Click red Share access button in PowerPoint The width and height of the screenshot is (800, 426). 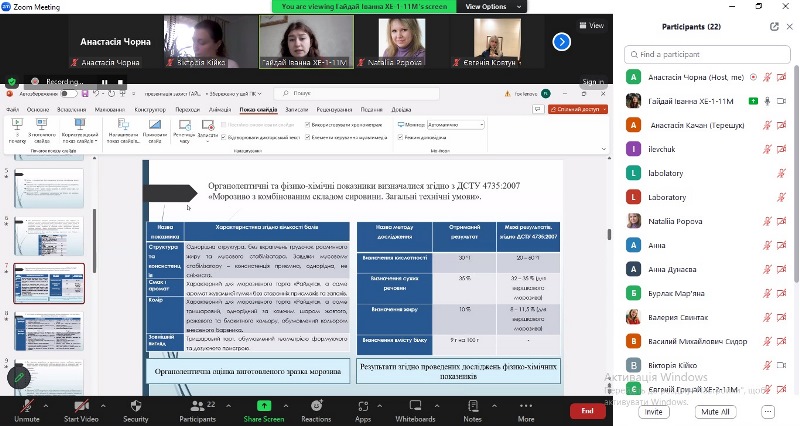pos(578,109)
